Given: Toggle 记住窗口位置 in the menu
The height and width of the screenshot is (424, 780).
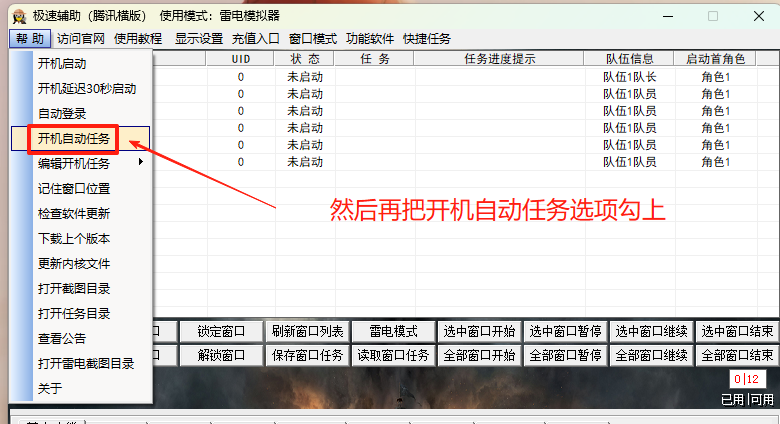Looking at the screenshot, I should tap(74, 188).
